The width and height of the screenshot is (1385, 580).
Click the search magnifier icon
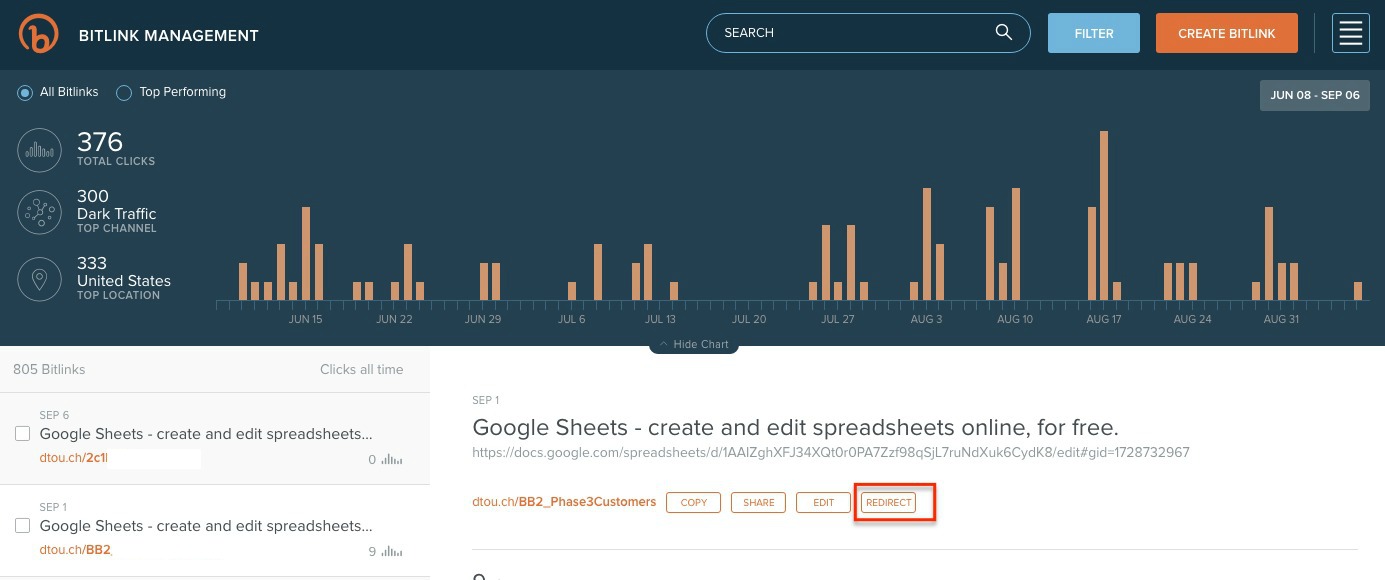click(x=1004, y=32)
